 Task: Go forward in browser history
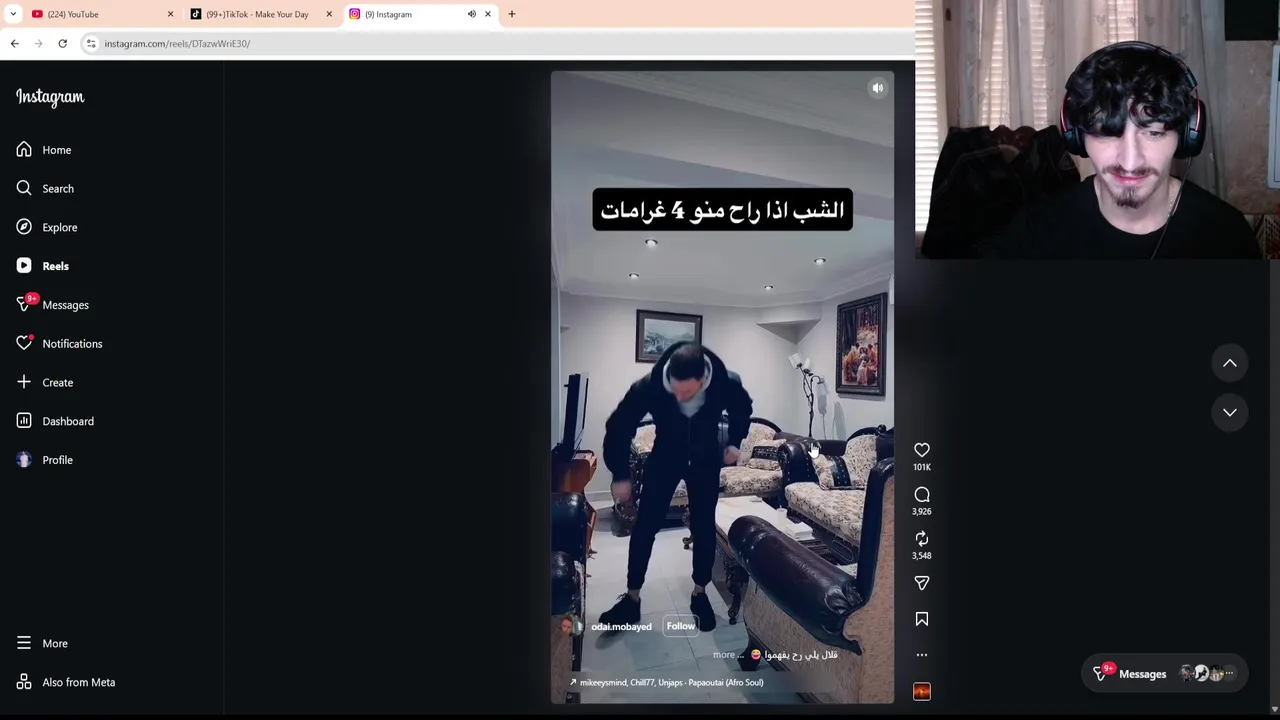tap(39, 43)
